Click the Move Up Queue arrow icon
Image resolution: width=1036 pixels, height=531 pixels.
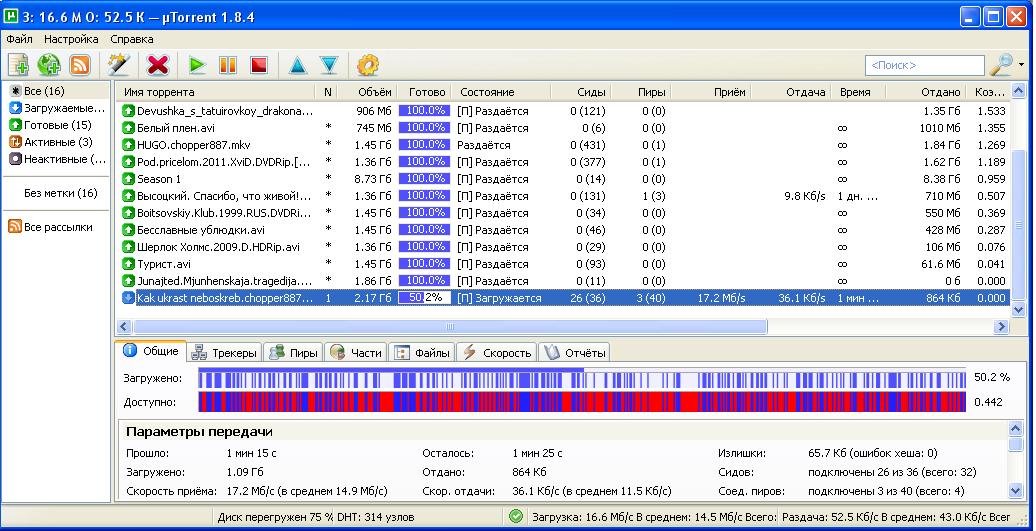coord(298,65)
